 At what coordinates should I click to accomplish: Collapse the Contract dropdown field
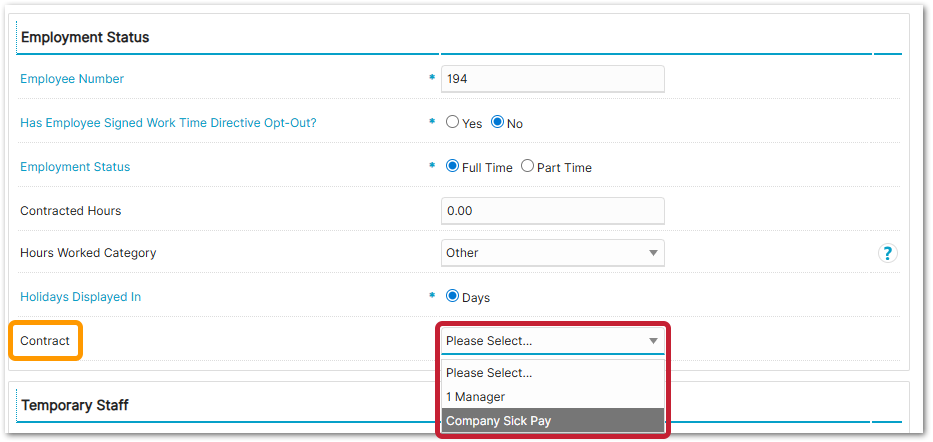(x=552, y=341)
